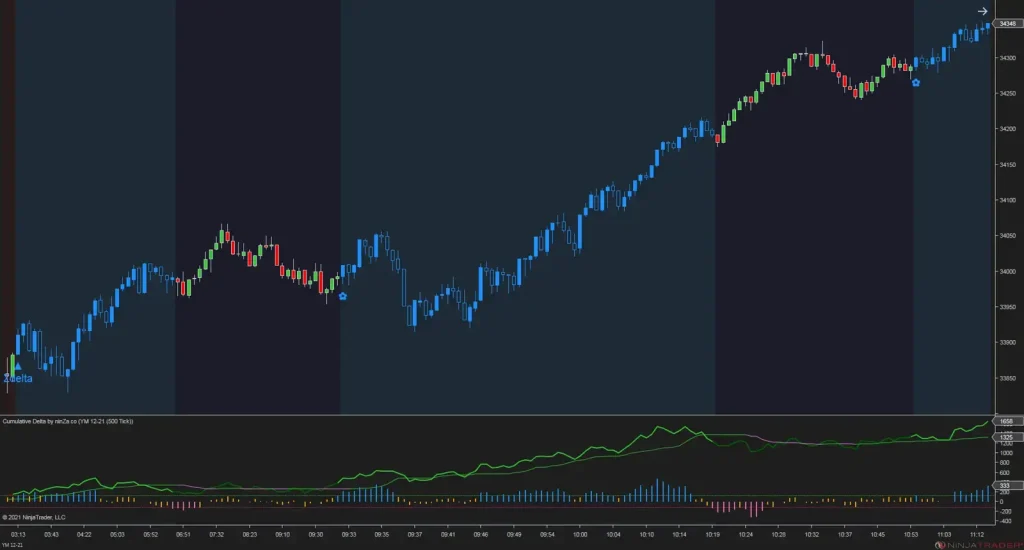Click the Zdelta text label on chart

click(18, 379)
